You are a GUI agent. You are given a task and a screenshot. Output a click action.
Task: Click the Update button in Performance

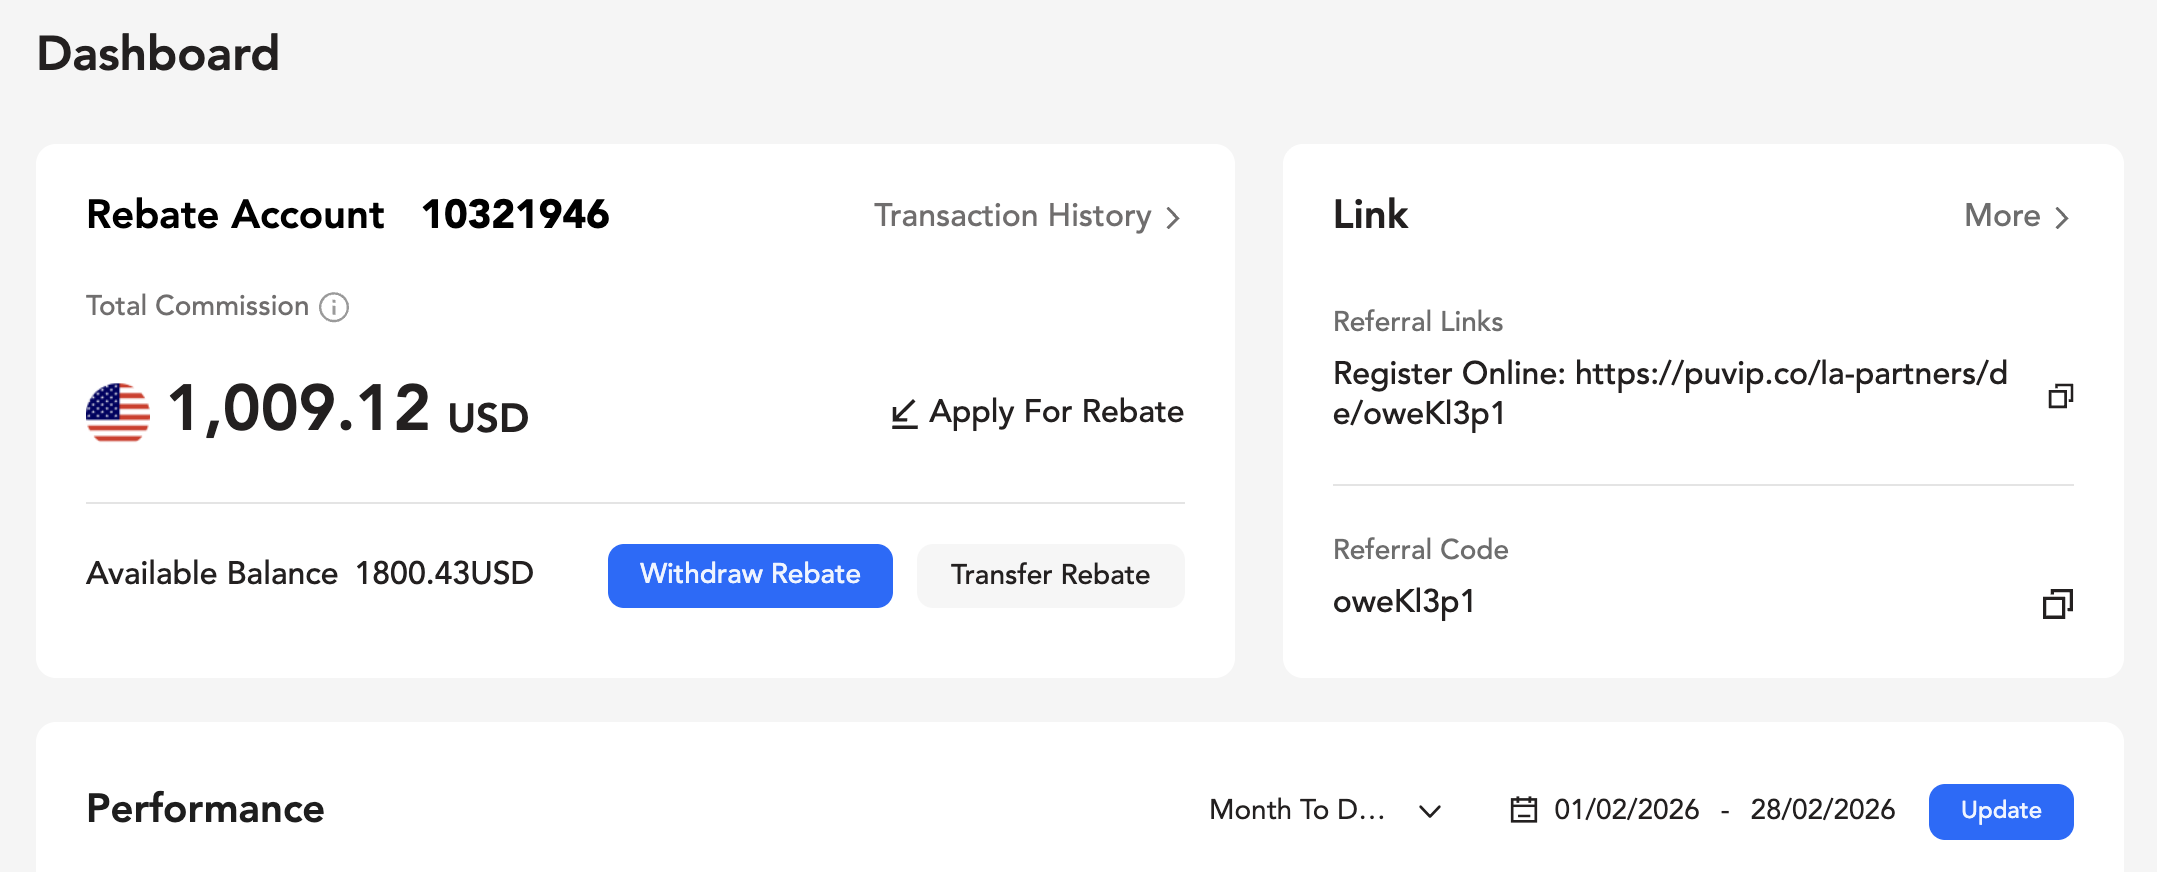coord(2001,811)
